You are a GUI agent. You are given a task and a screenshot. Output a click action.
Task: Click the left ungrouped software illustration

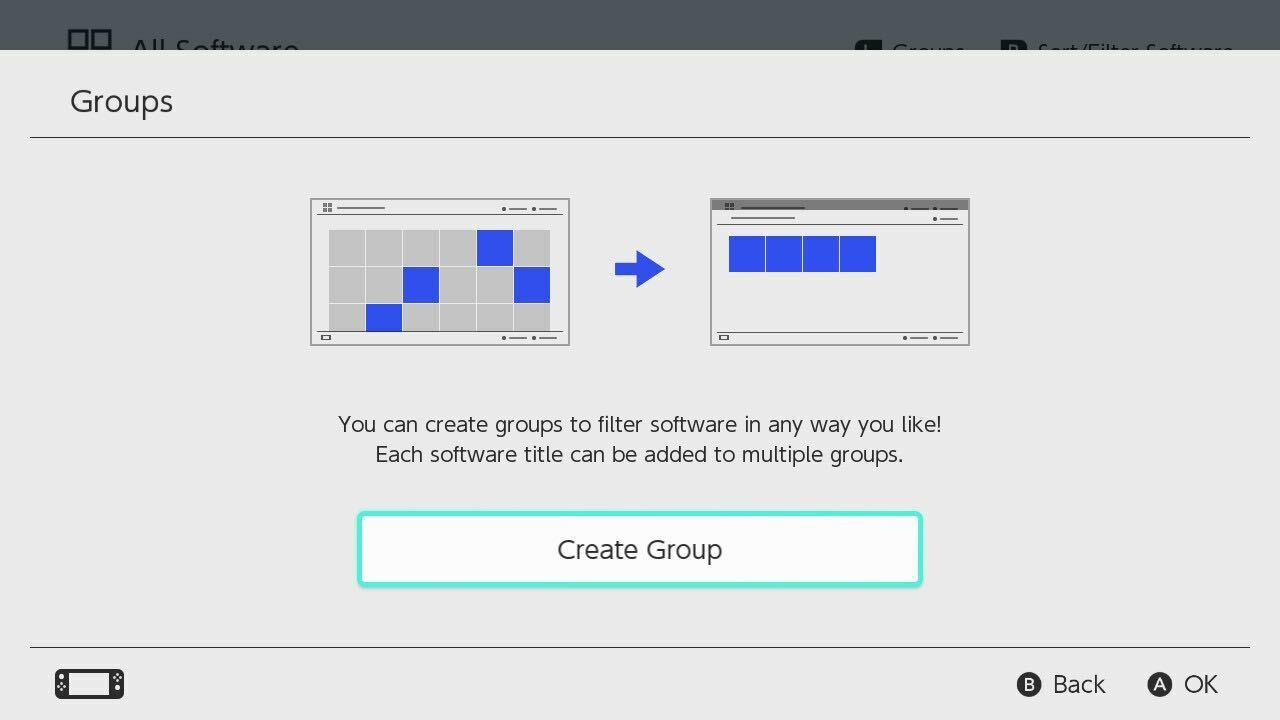tap(440, 272)
